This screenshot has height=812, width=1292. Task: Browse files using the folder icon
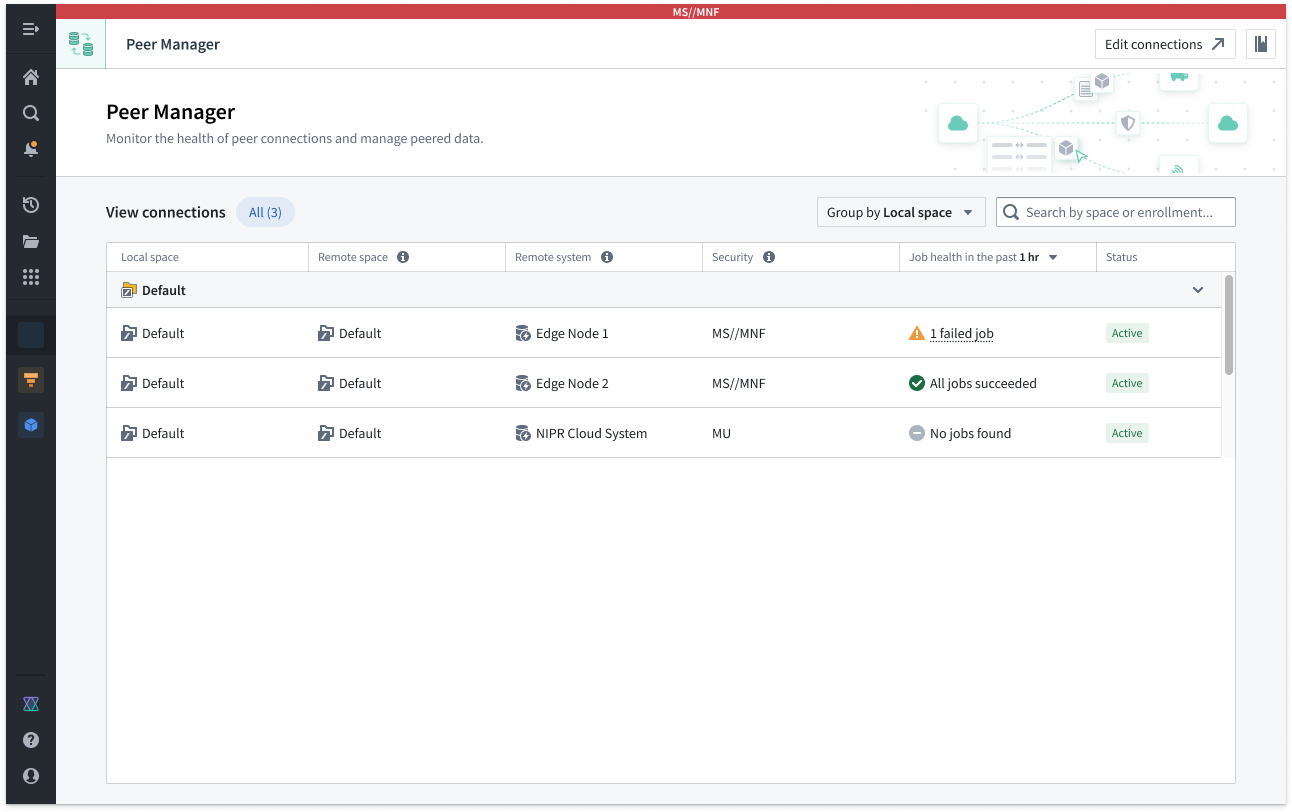coord(30,241)
